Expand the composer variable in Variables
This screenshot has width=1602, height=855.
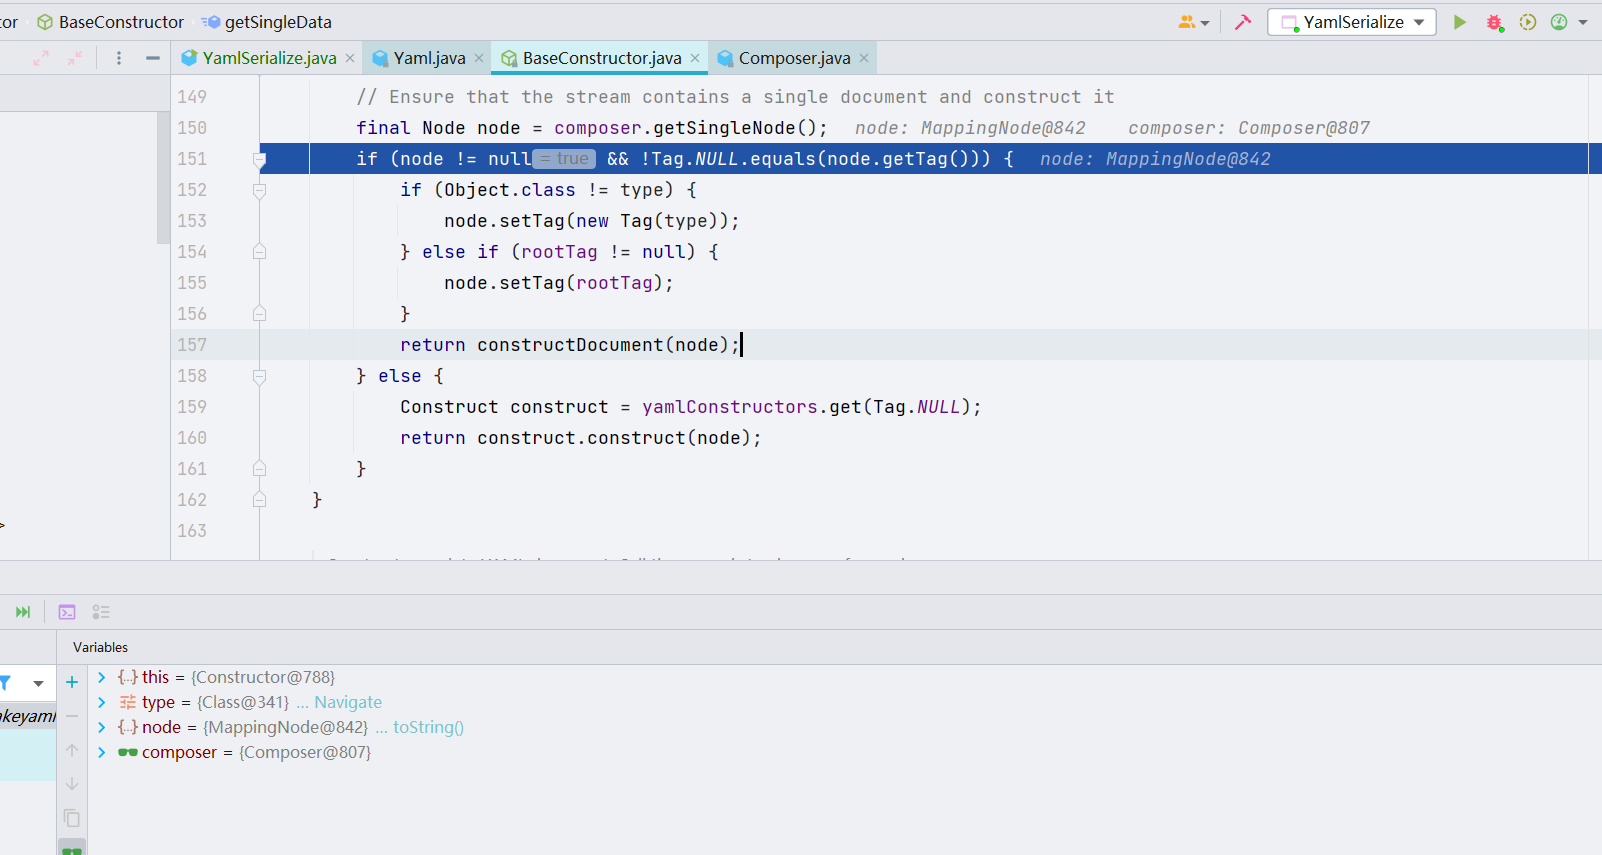click(101, 752)
